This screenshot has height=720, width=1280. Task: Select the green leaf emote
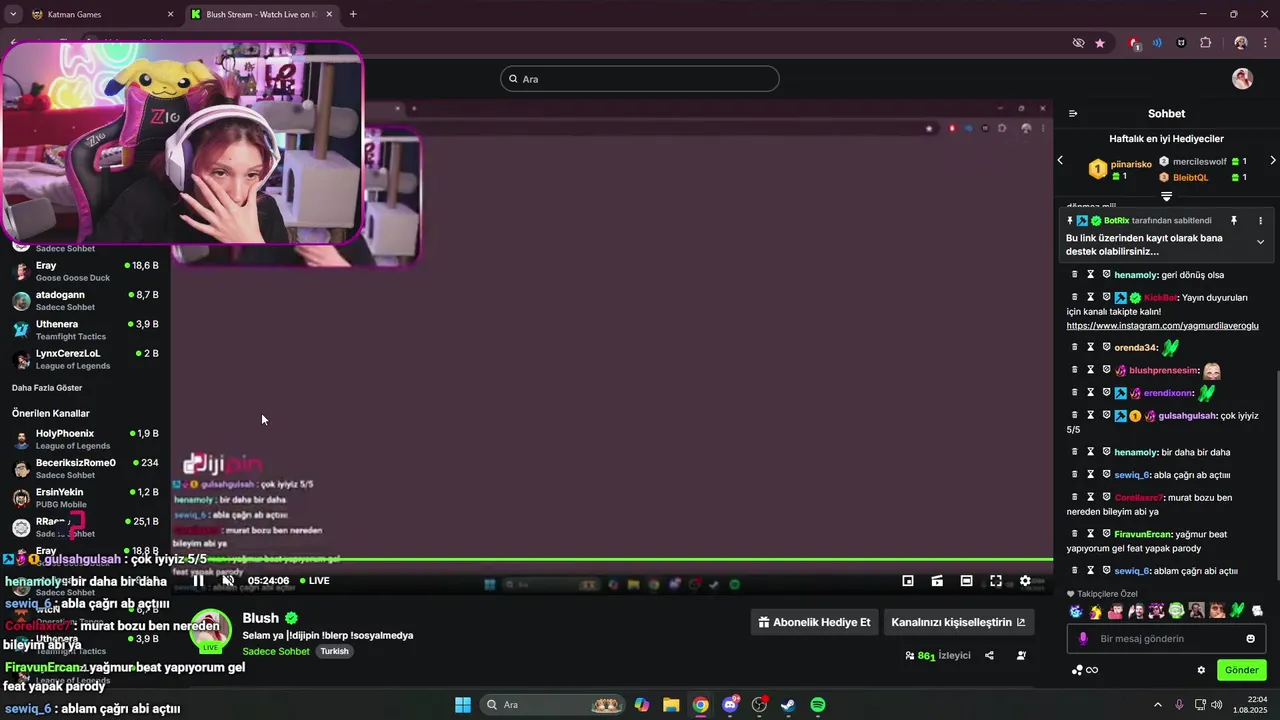point(1237,611)
